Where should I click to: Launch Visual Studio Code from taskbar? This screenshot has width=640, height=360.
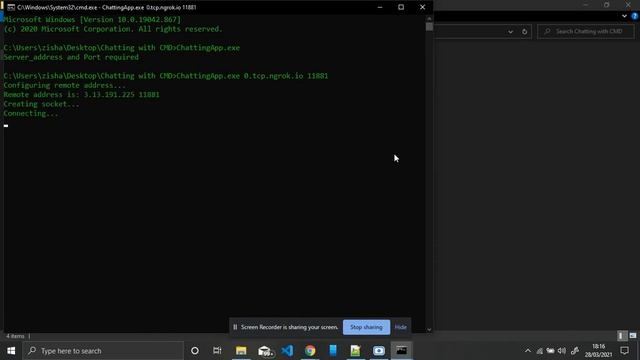point(287,351)
